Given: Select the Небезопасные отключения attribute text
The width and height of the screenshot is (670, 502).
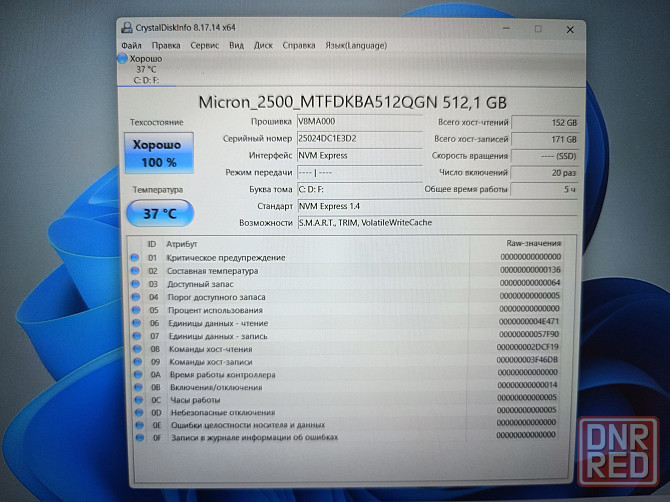Looking at the screenshot, I should coord(223,412).
